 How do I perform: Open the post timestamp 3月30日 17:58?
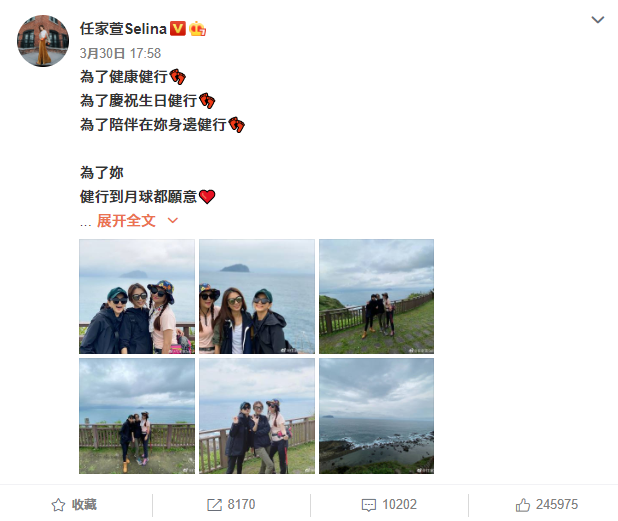120,53
